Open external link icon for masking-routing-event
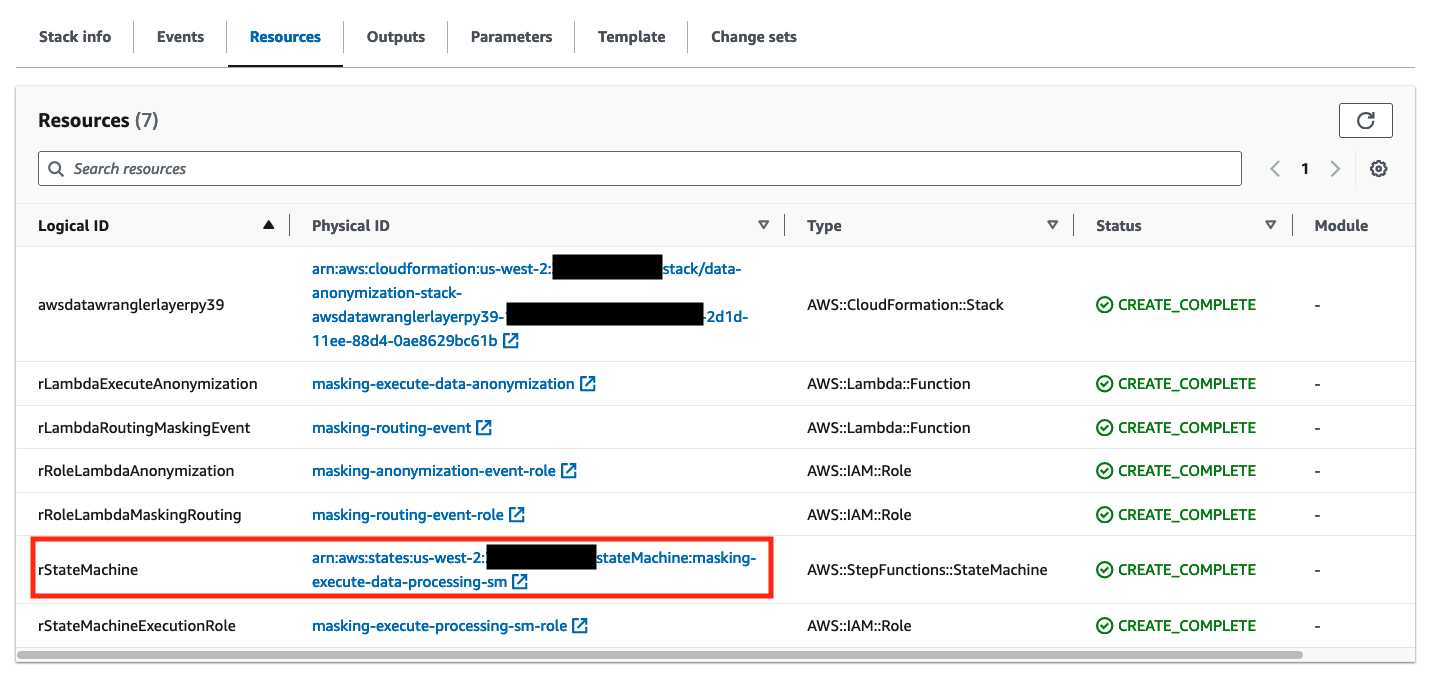This screenshot has height=695, width=1435. [x=484, y=428]
